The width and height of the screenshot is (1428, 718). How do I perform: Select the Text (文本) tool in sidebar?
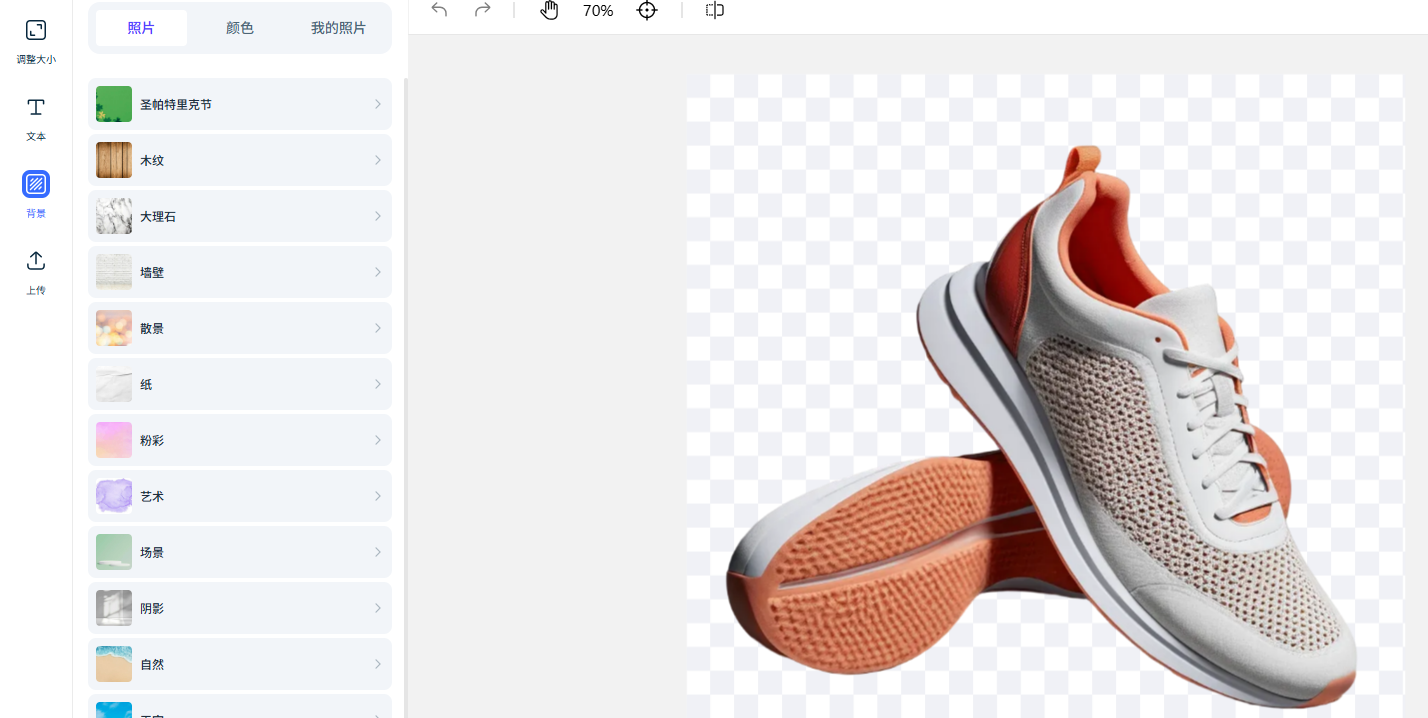pyautogui.click(x=36, y=108)
